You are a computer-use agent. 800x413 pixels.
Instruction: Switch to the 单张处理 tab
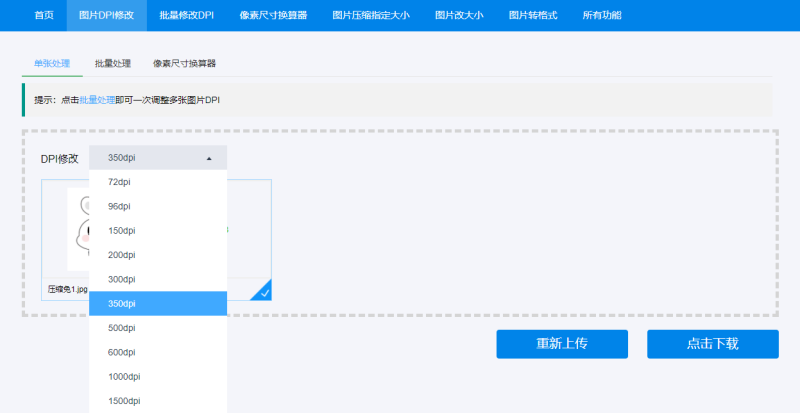pos(52,64)
